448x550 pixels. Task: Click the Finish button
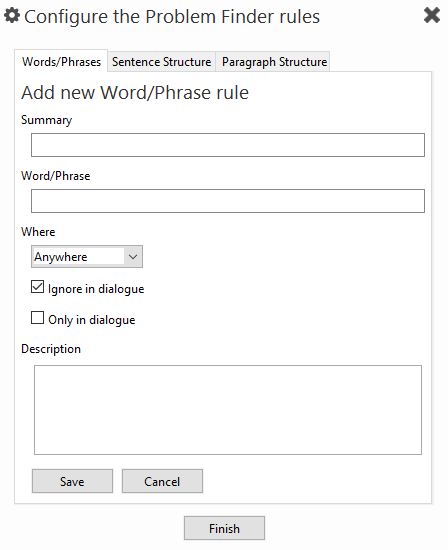coord(224,528)
